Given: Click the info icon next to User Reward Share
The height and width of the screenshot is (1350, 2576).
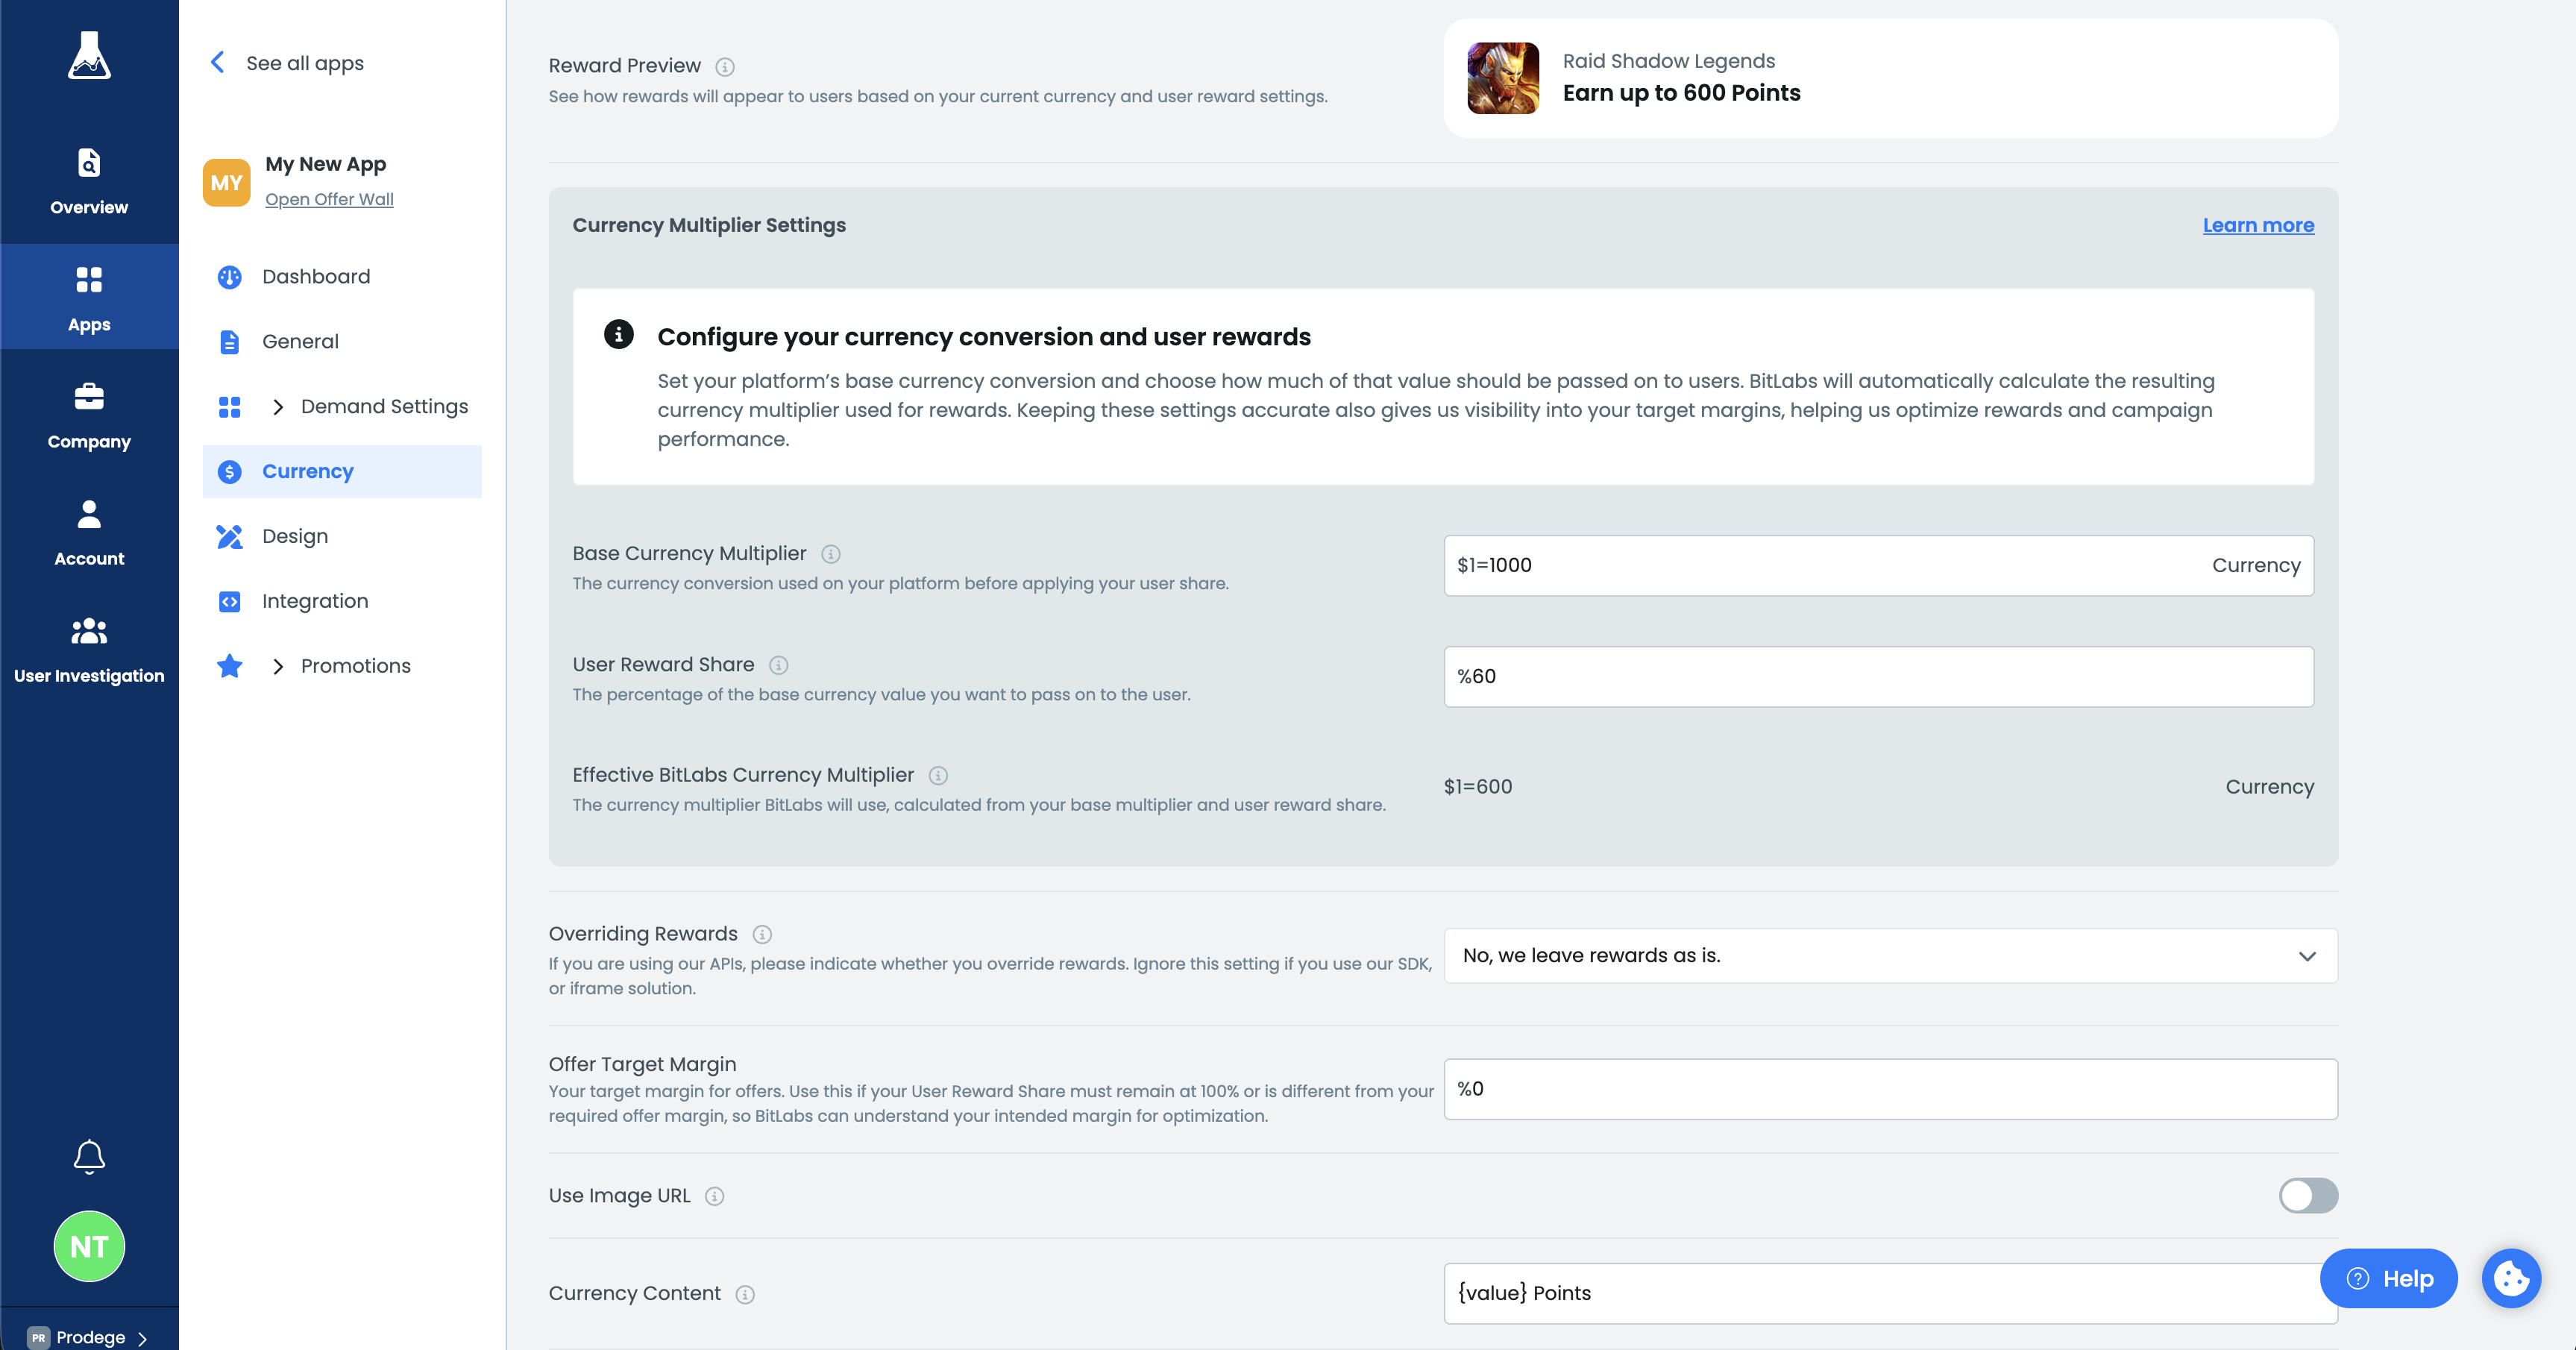Looking at the screenshot, I should click(x=779, y=665).
